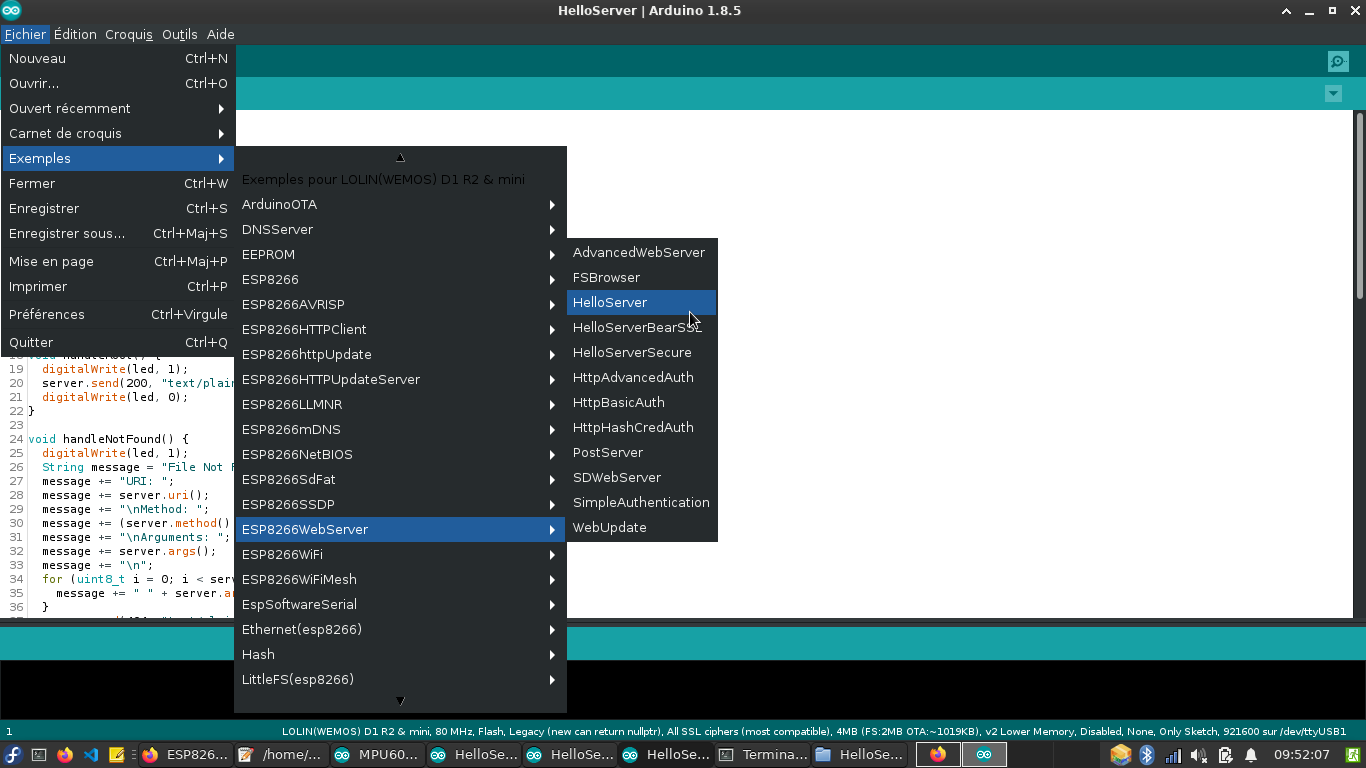Image resolution: width=1366 pixels, height=768 pixels.
Task: Switch to /home/... text editor taskbar window
Action: (x=283, y=755)
